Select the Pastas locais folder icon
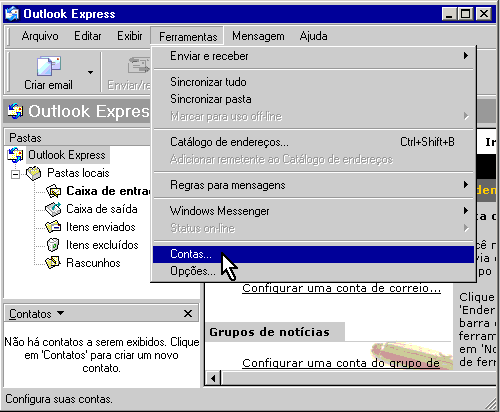The image size is (500, 412). (x=34, y=173)
